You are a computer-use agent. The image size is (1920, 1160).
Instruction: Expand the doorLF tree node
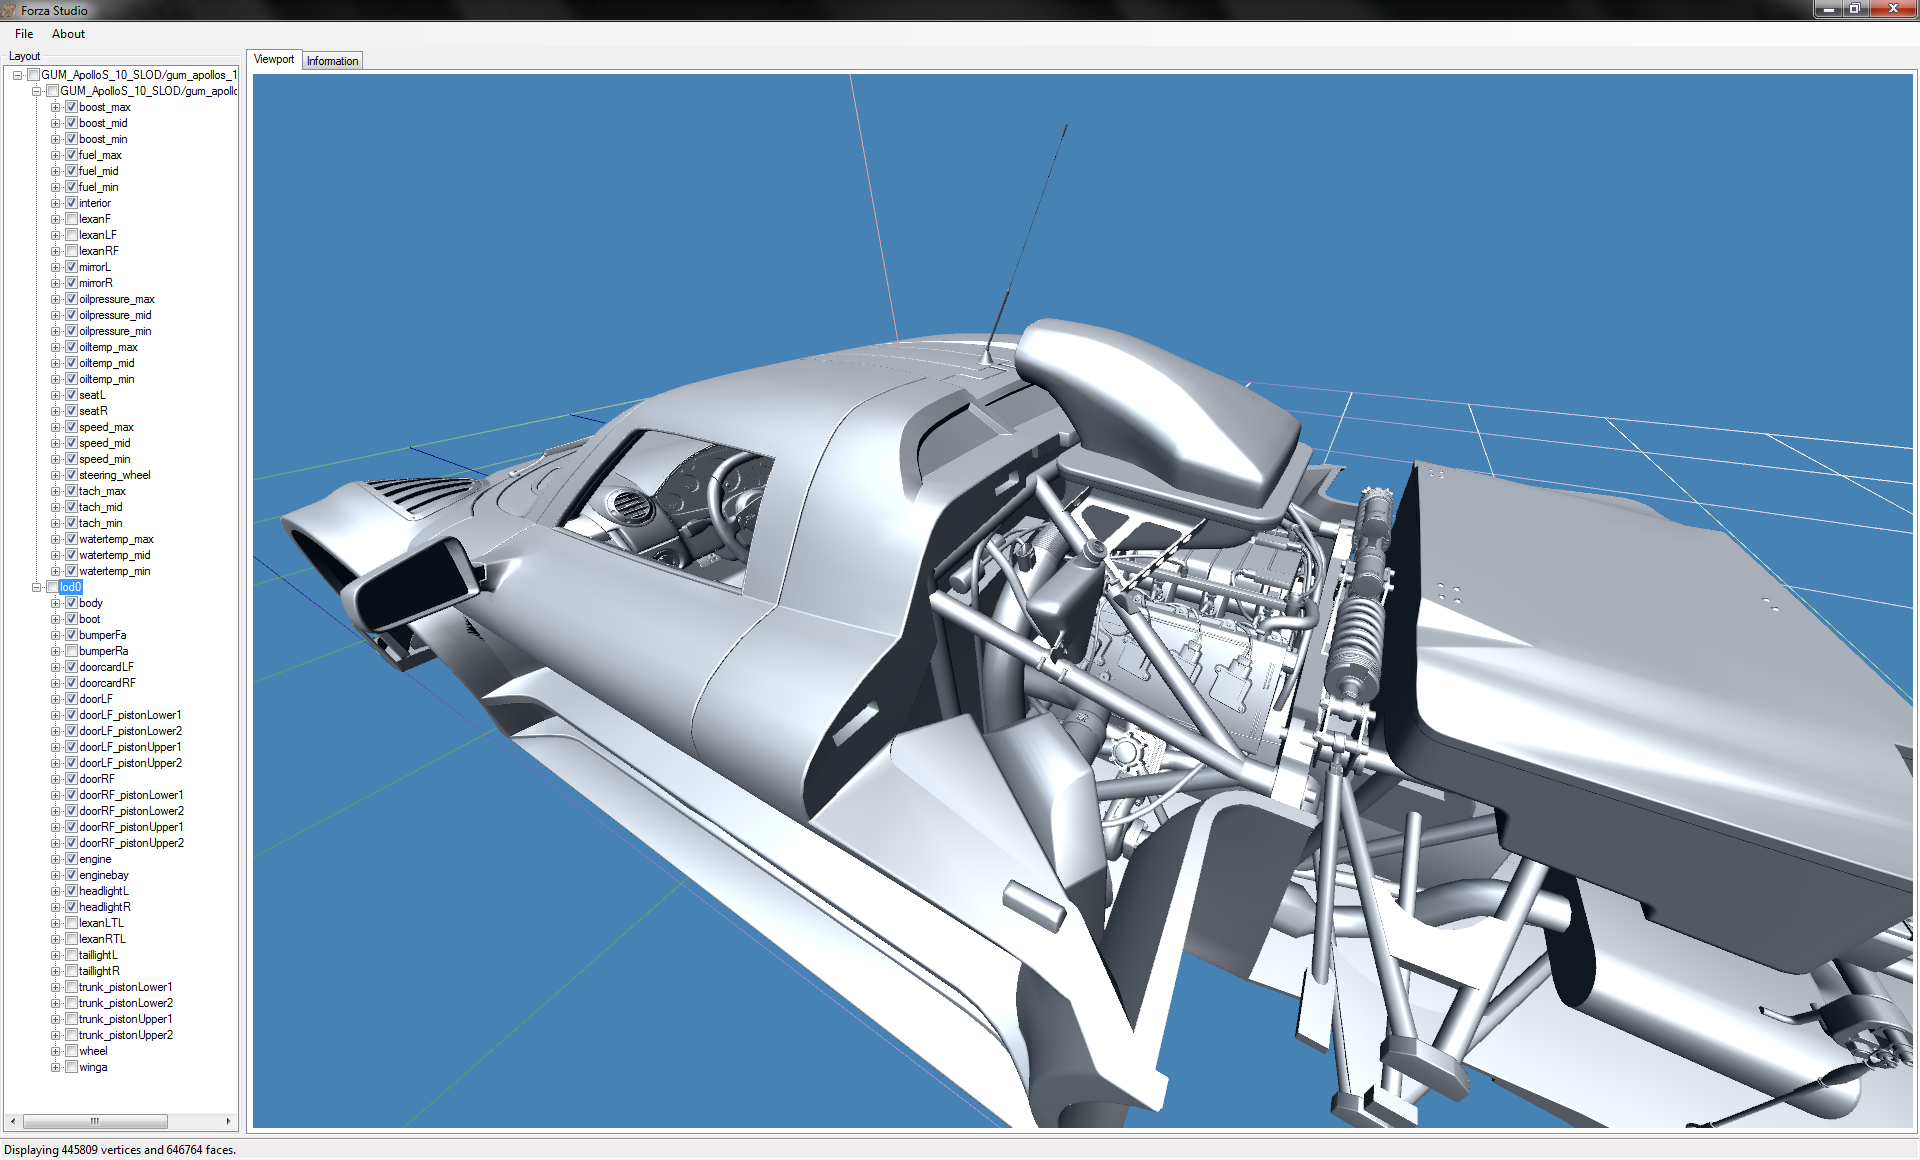click(56, 699)
